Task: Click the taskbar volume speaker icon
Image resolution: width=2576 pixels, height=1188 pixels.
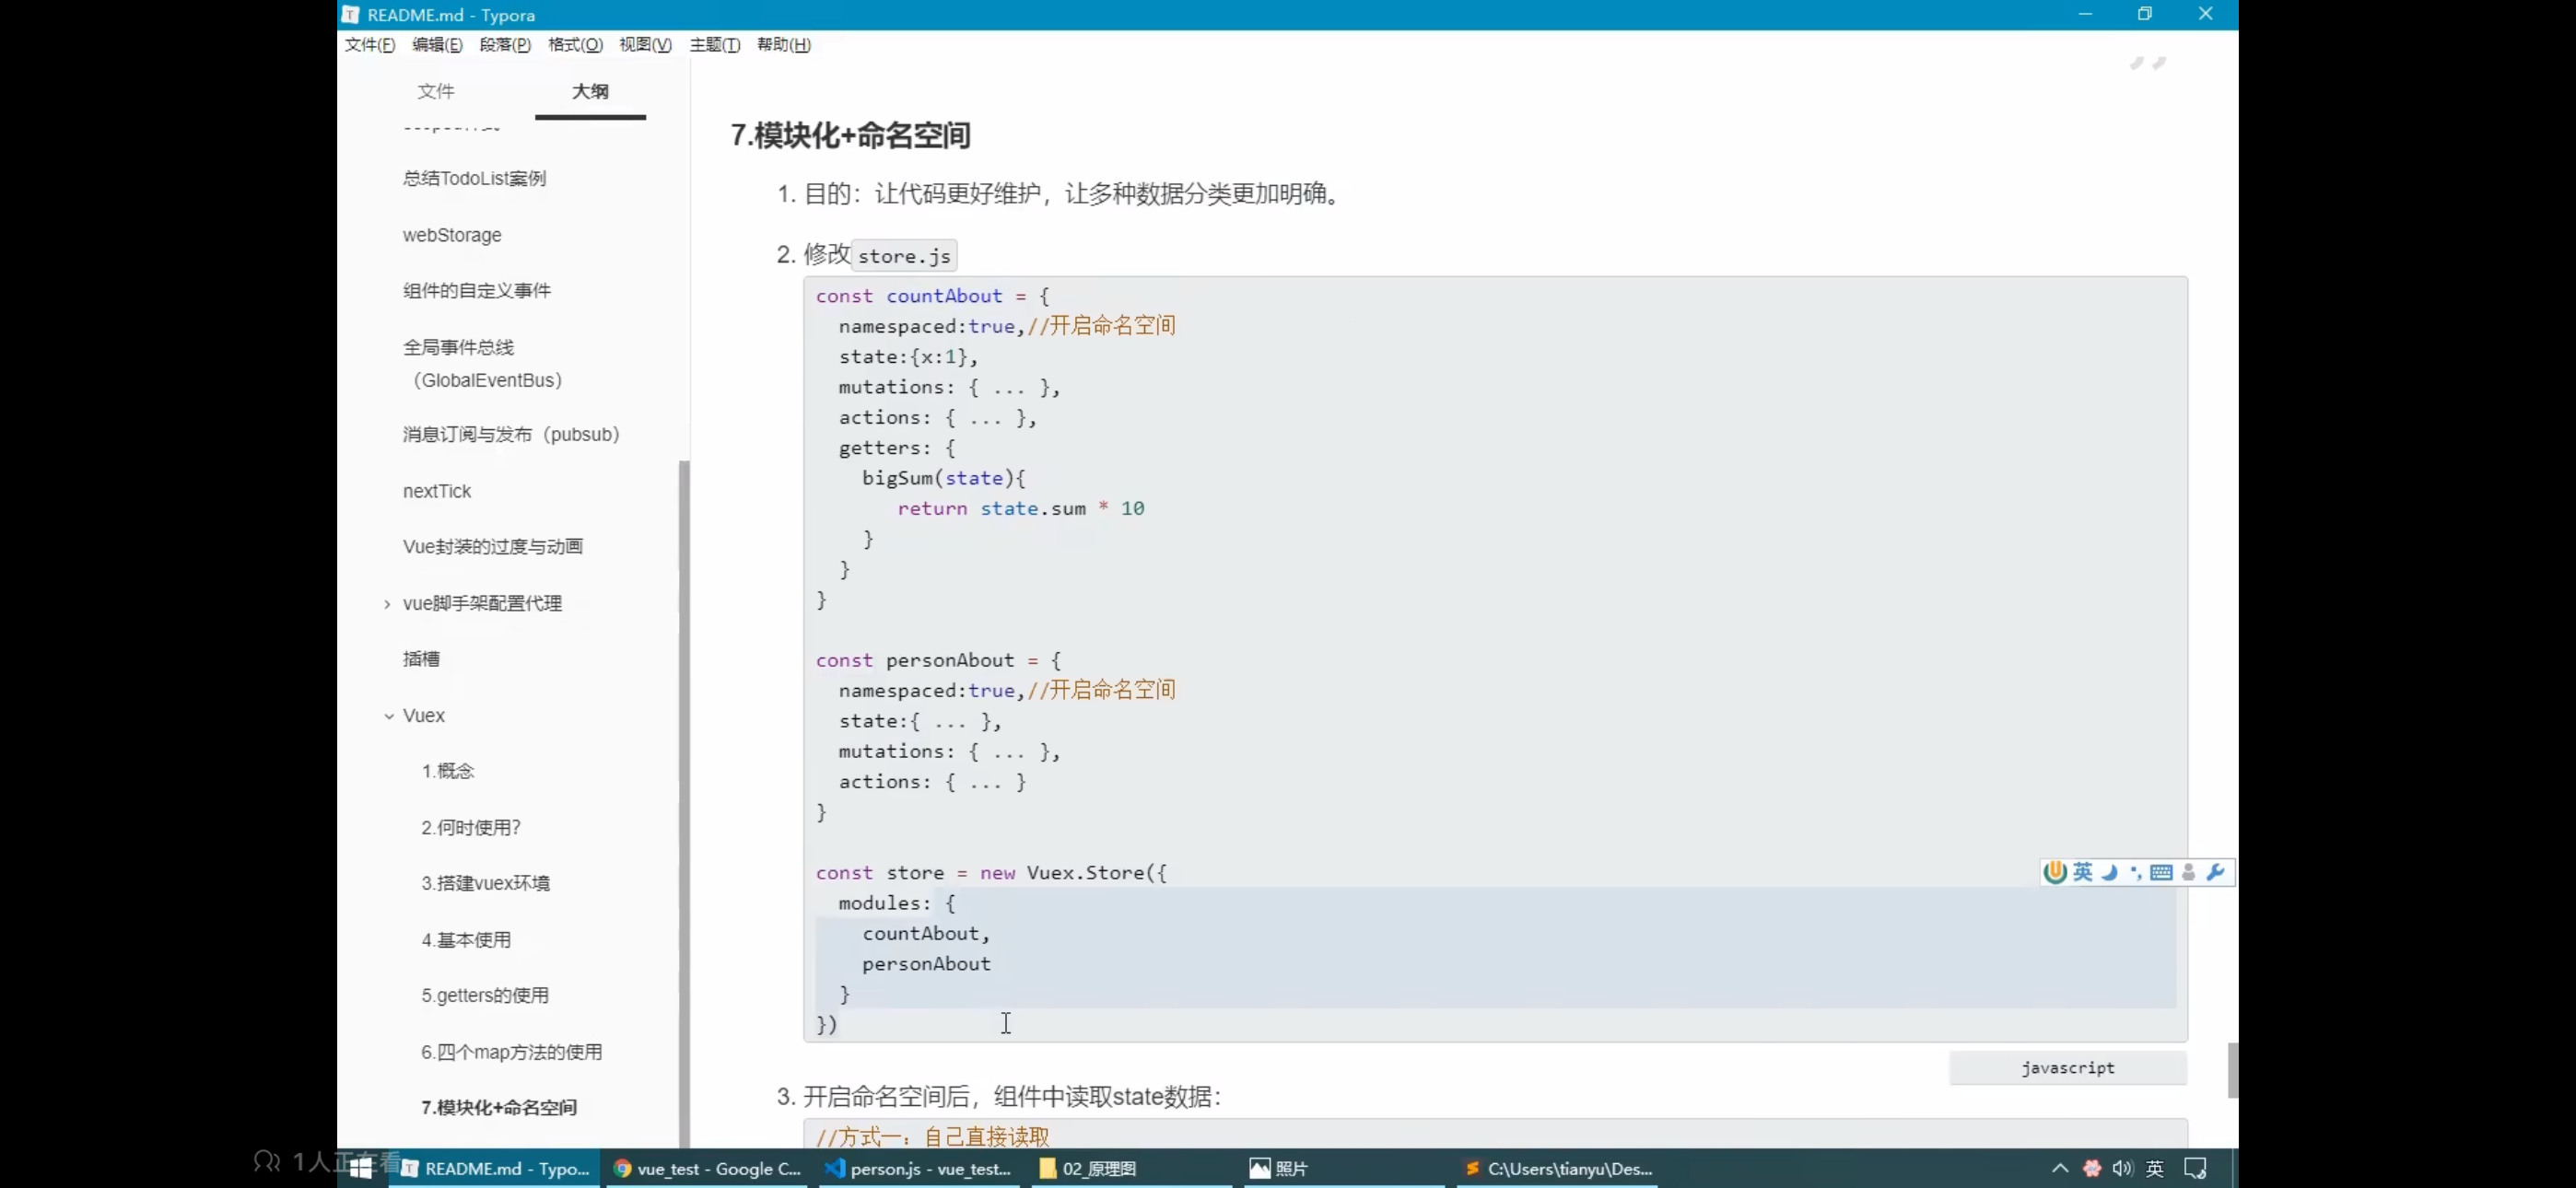Action: 2122,1168
